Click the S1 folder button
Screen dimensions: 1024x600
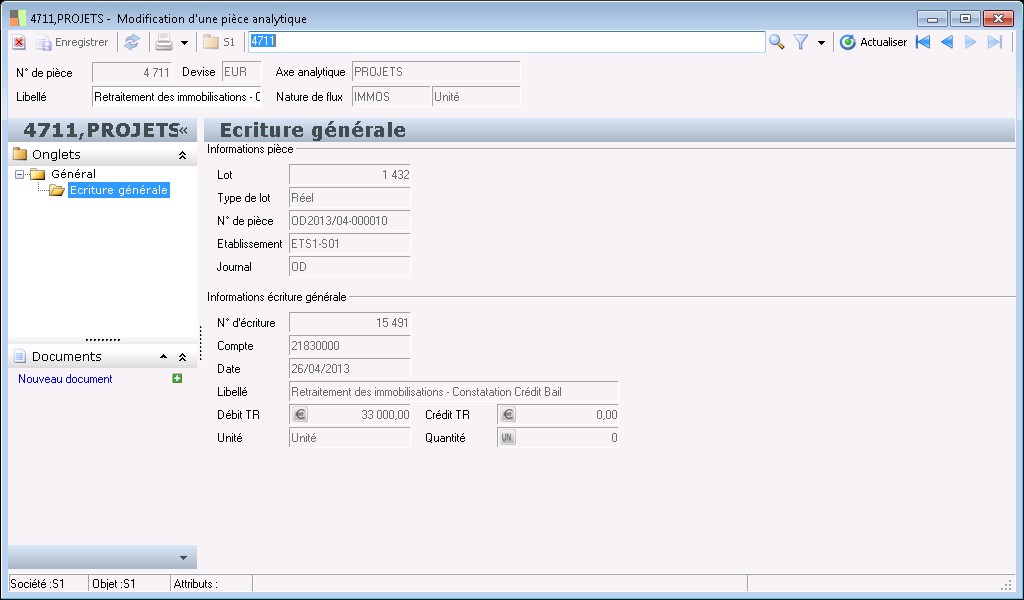point(219,42)
